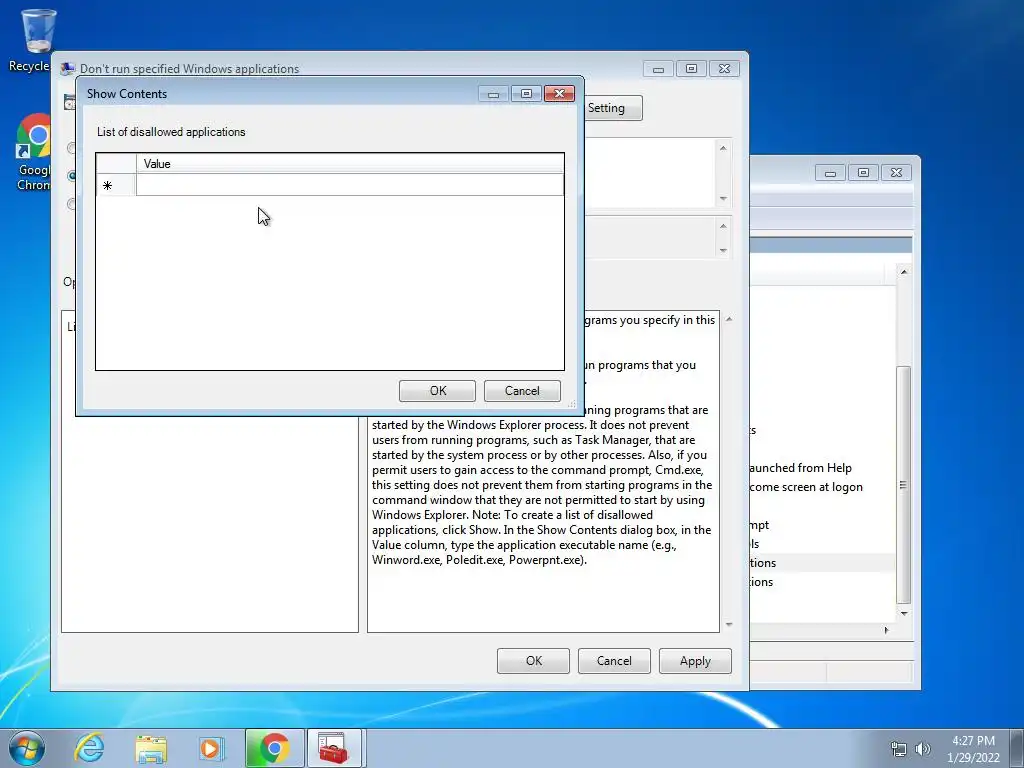Click OK in Show Contents dialog
This screenshot has height=768, width=1024.
(438, 391)
